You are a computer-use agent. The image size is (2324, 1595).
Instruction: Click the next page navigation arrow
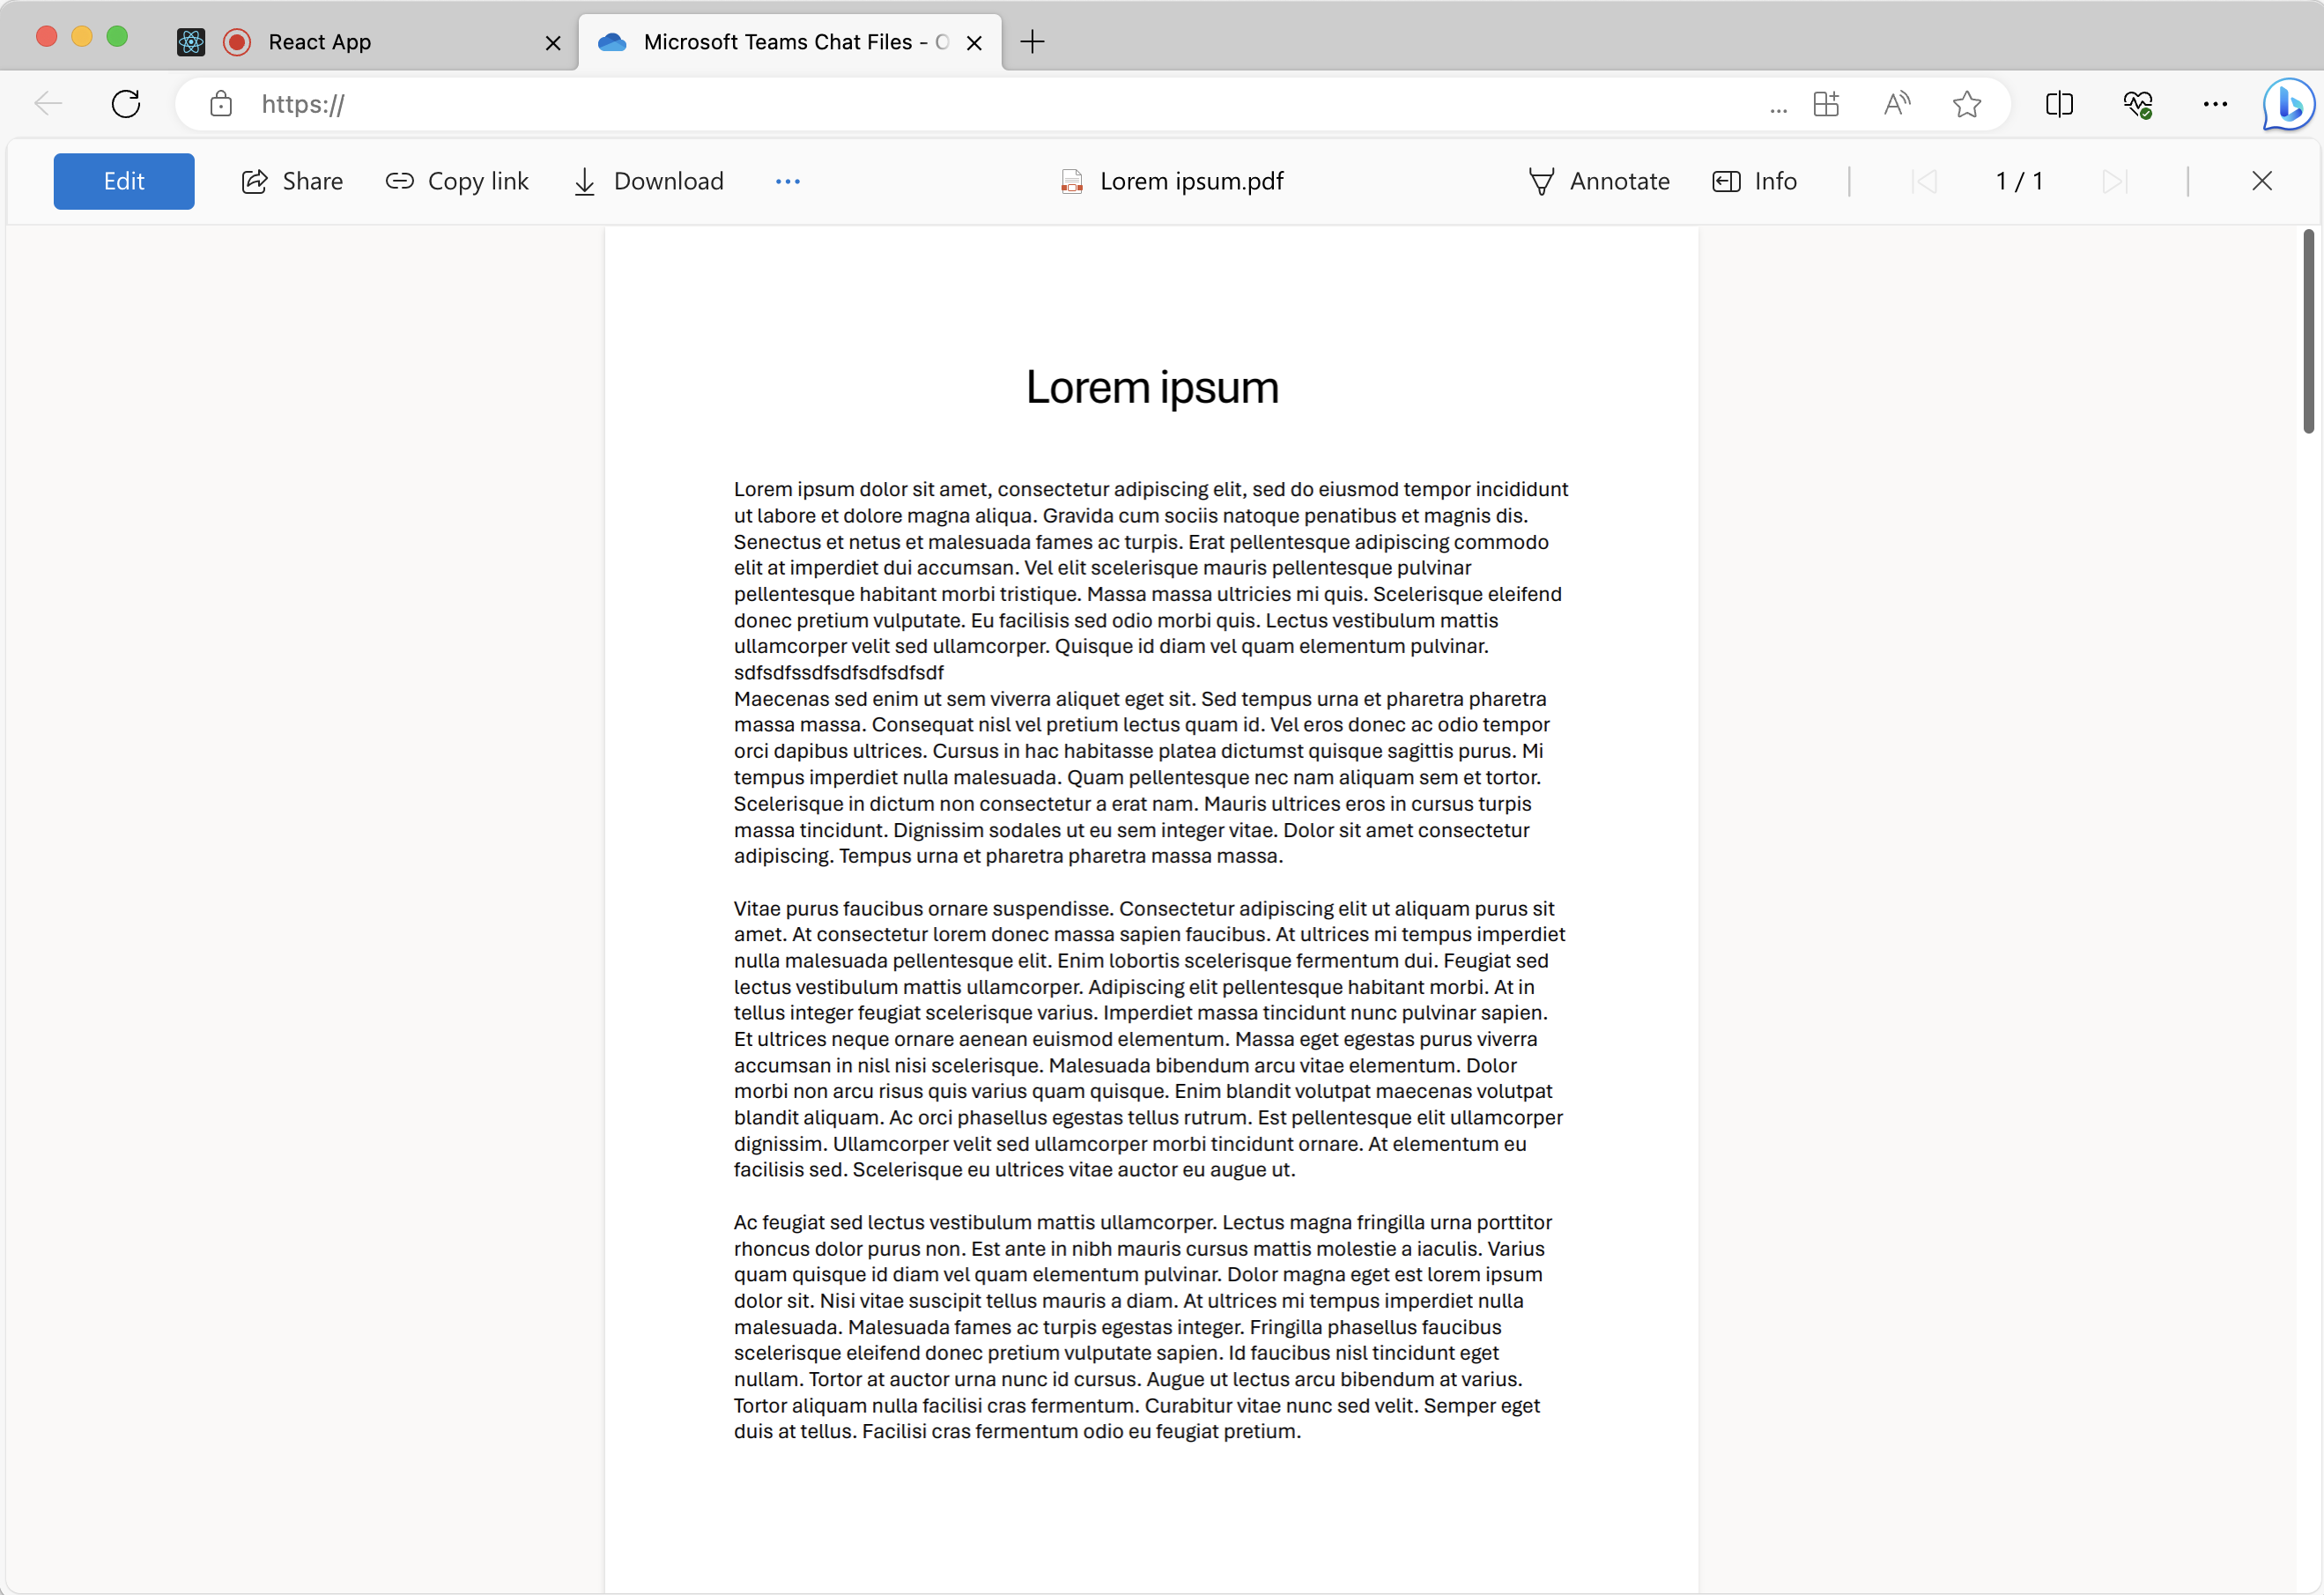(x=2112, y=180)
